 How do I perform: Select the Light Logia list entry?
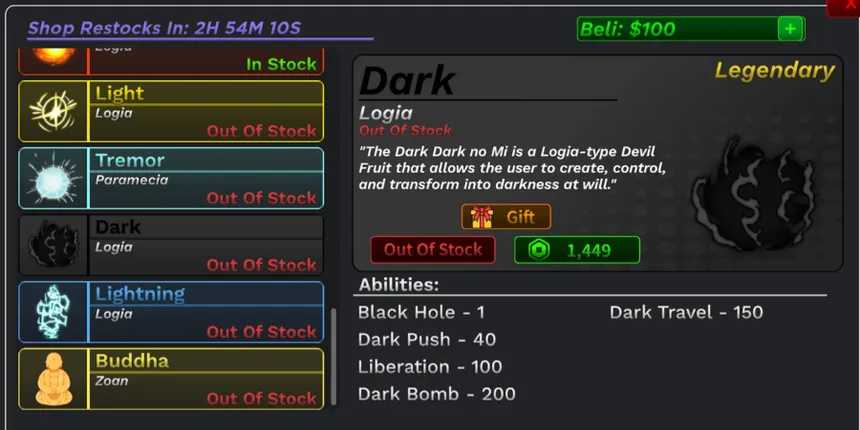click(171, 111)
